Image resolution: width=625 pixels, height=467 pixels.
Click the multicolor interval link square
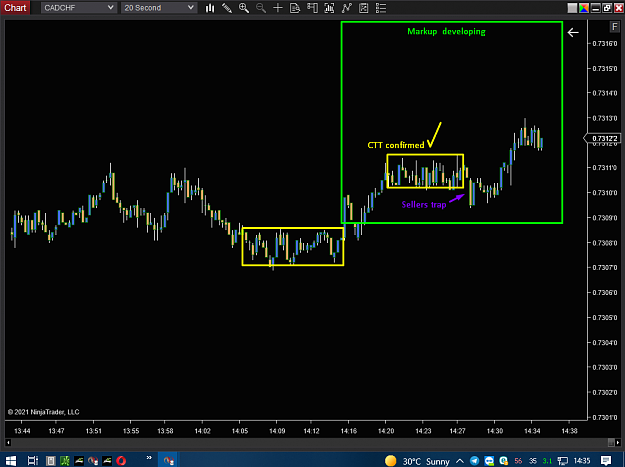584,8
